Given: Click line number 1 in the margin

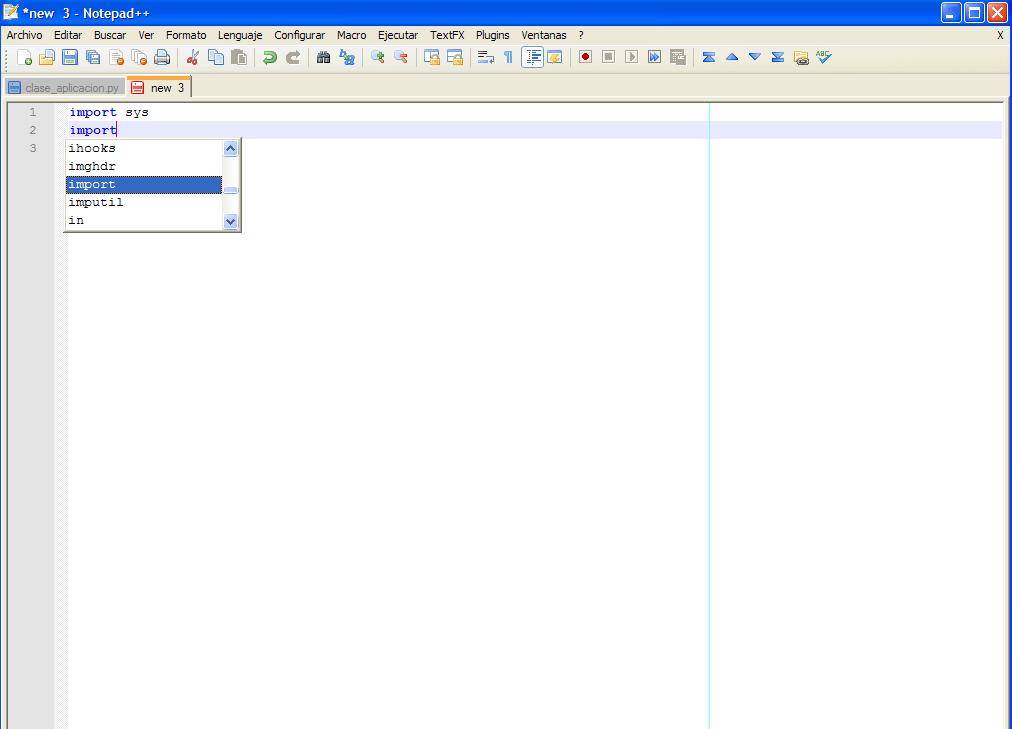Looking at the screenshot, I should 32,112.
